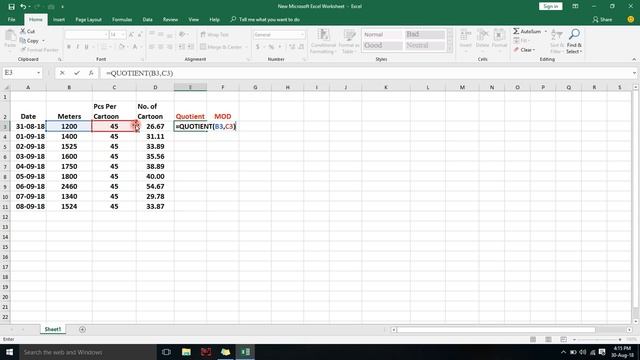This screenshot has height=360, width=640.
Task: Click the Windows Start button
Action: (x=9, y=352)
